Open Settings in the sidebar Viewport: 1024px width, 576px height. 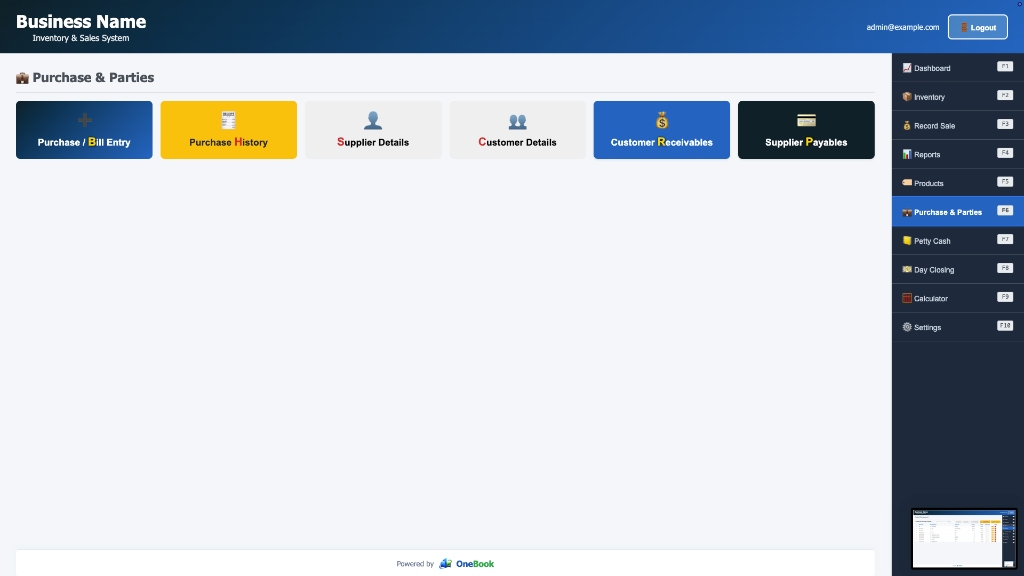pos(957,327)
